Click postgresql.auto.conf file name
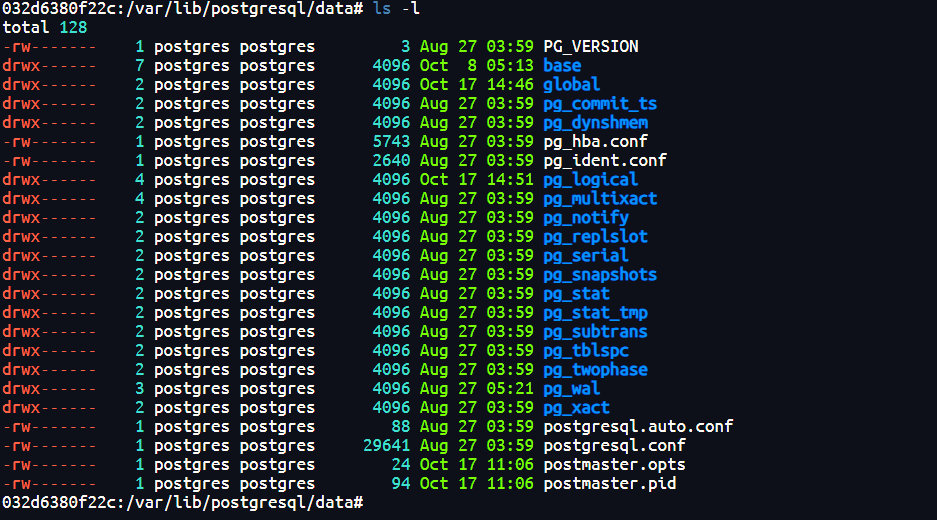The height and width of the screenshot is (520, 937). coord(638,427)
